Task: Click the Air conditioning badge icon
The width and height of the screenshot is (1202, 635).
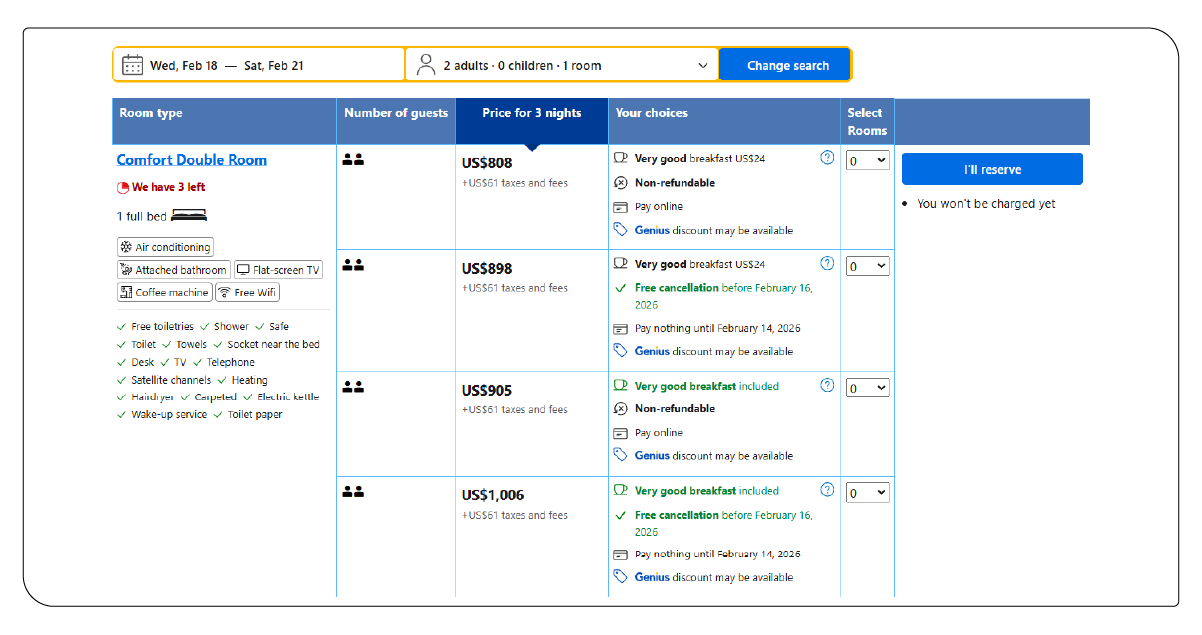Action: pos(127,246)
